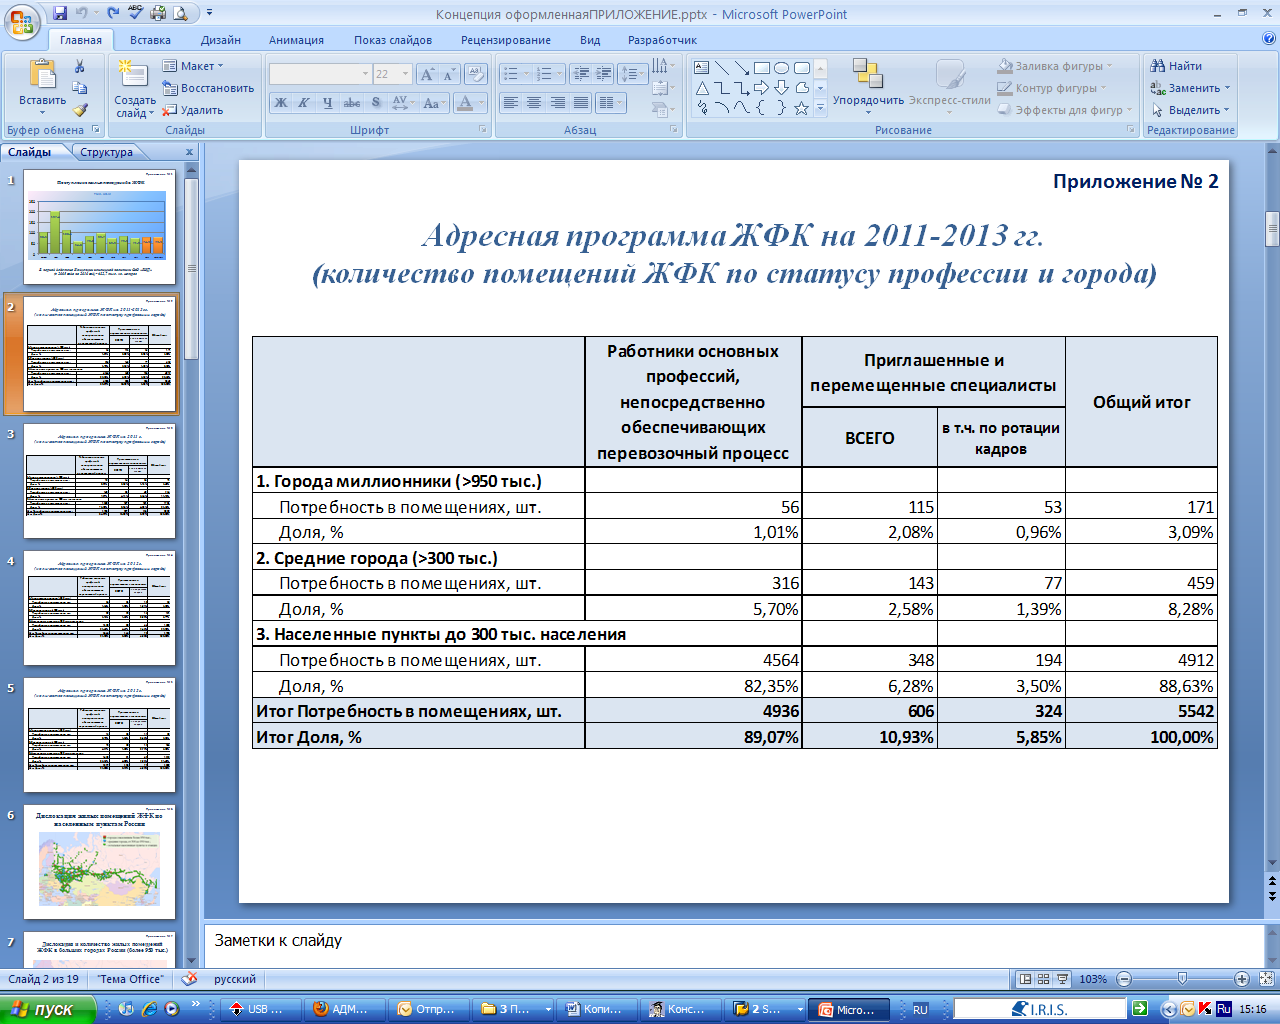1280x1024 pixels.
Task: Open the font name combo box
Action: click(x=320, y=74)
